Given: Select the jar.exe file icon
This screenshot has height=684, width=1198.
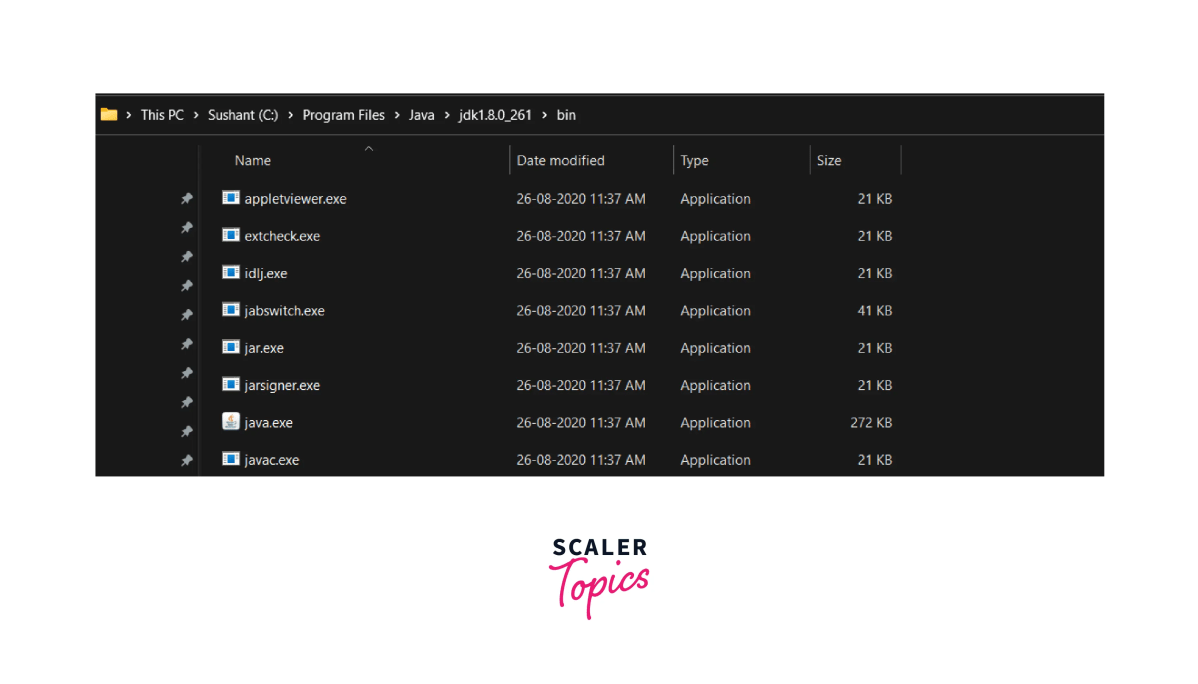Looking at the screenshot, I should coord(231,347).
